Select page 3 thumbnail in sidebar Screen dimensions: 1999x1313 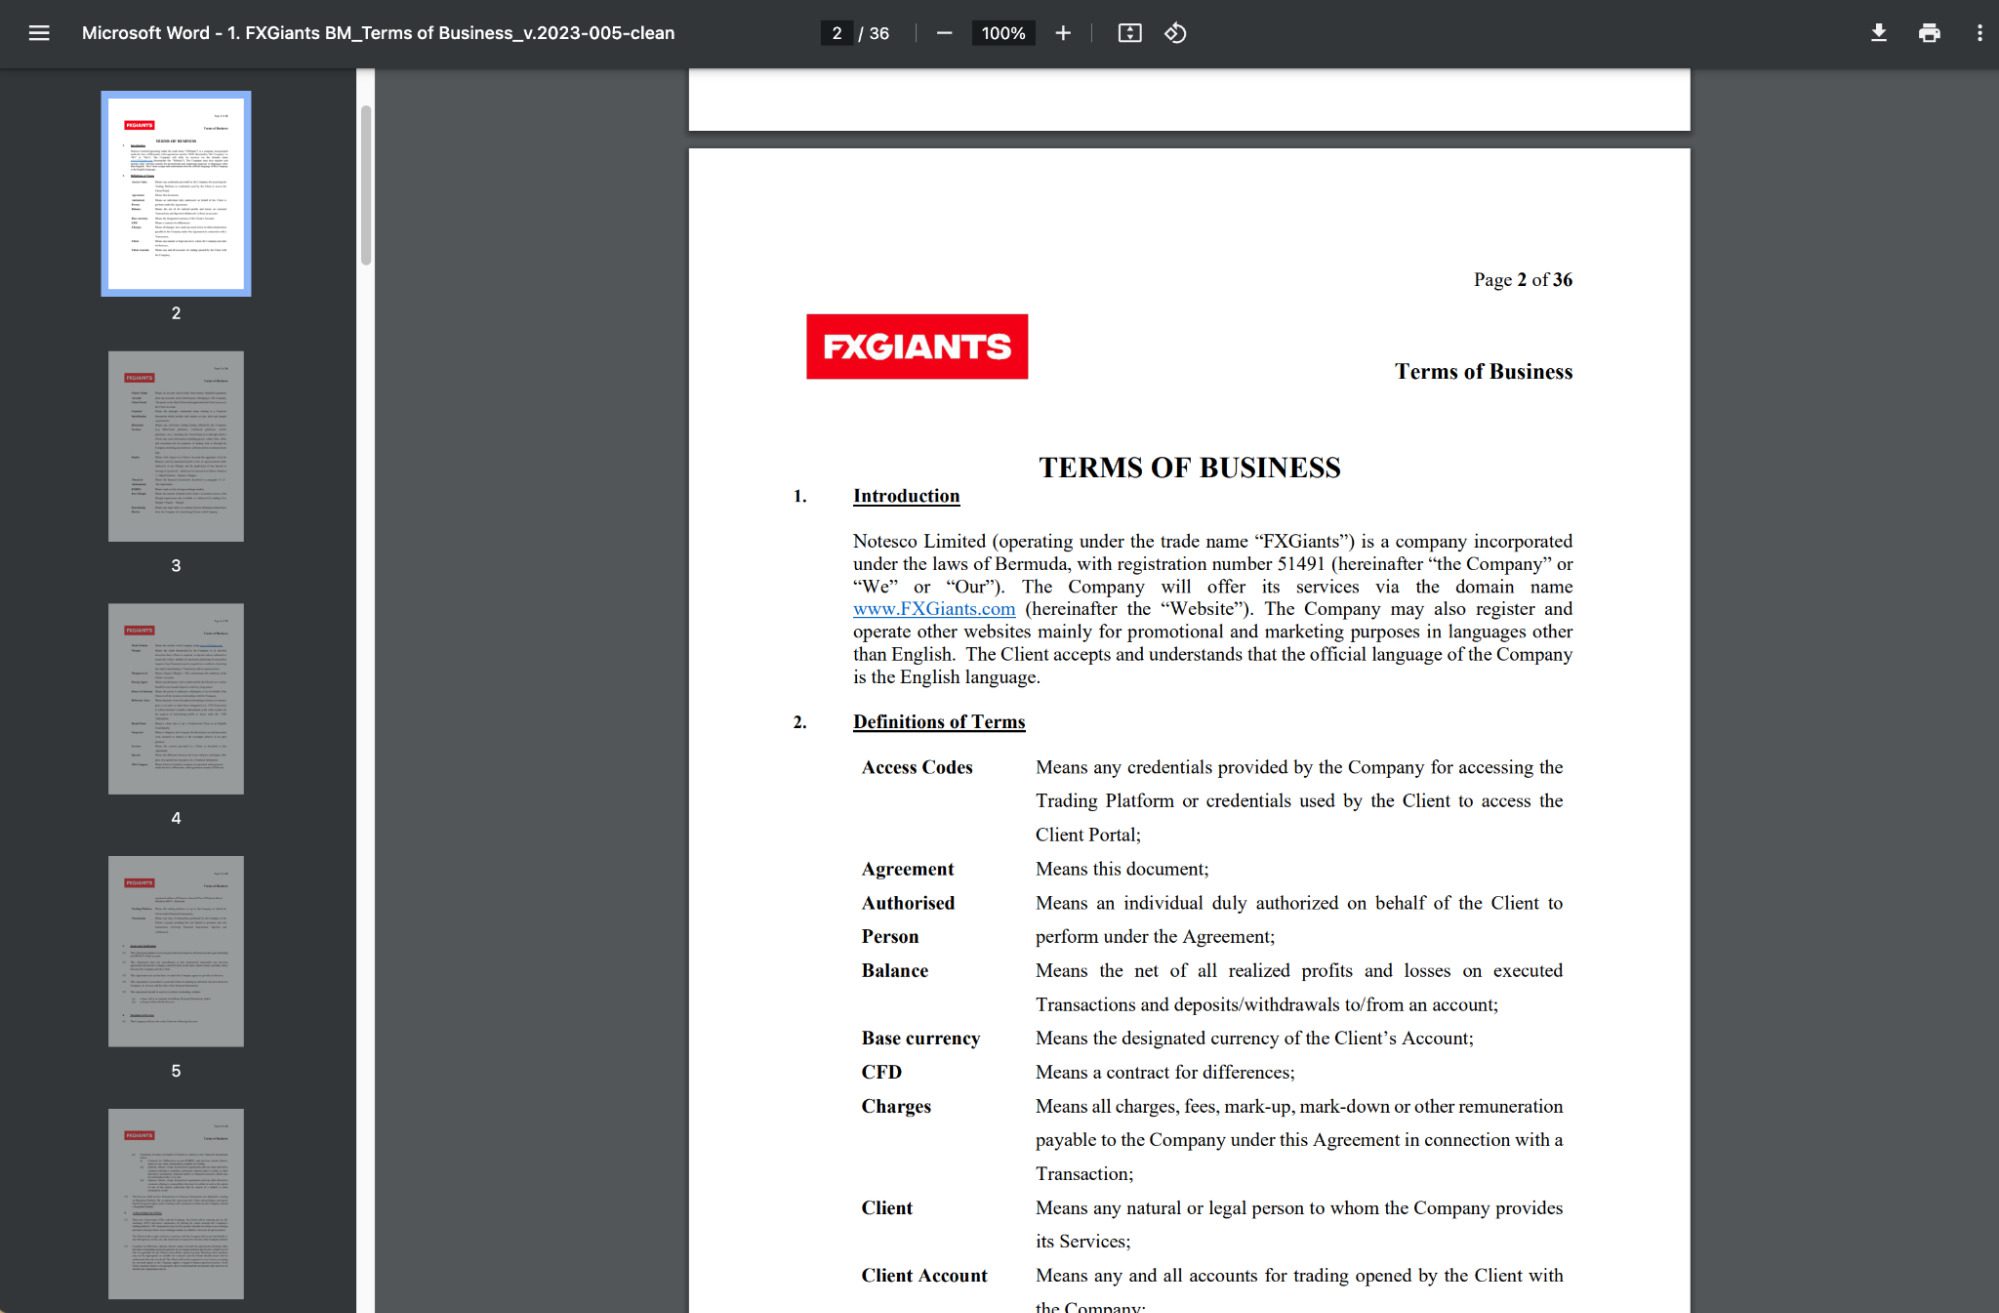tap(176, 445)
